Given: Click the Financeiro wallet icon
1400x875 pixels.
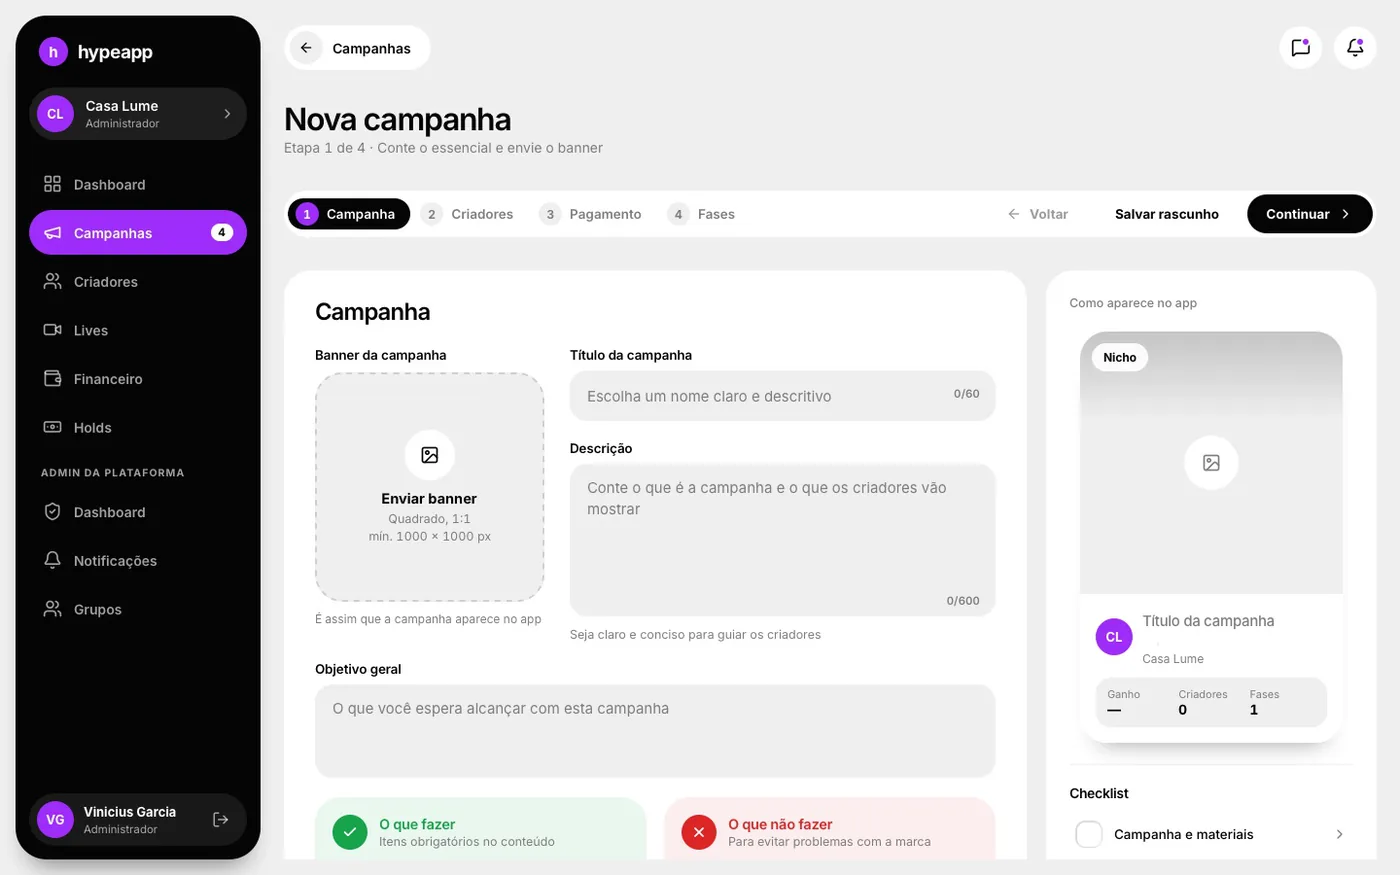Looking at the screenshot, I should point(53,379).
